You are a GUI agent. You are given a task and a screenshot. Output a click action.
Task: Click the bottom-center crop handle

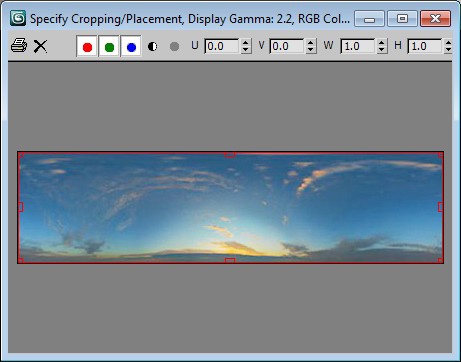click(x=230, y=260)
